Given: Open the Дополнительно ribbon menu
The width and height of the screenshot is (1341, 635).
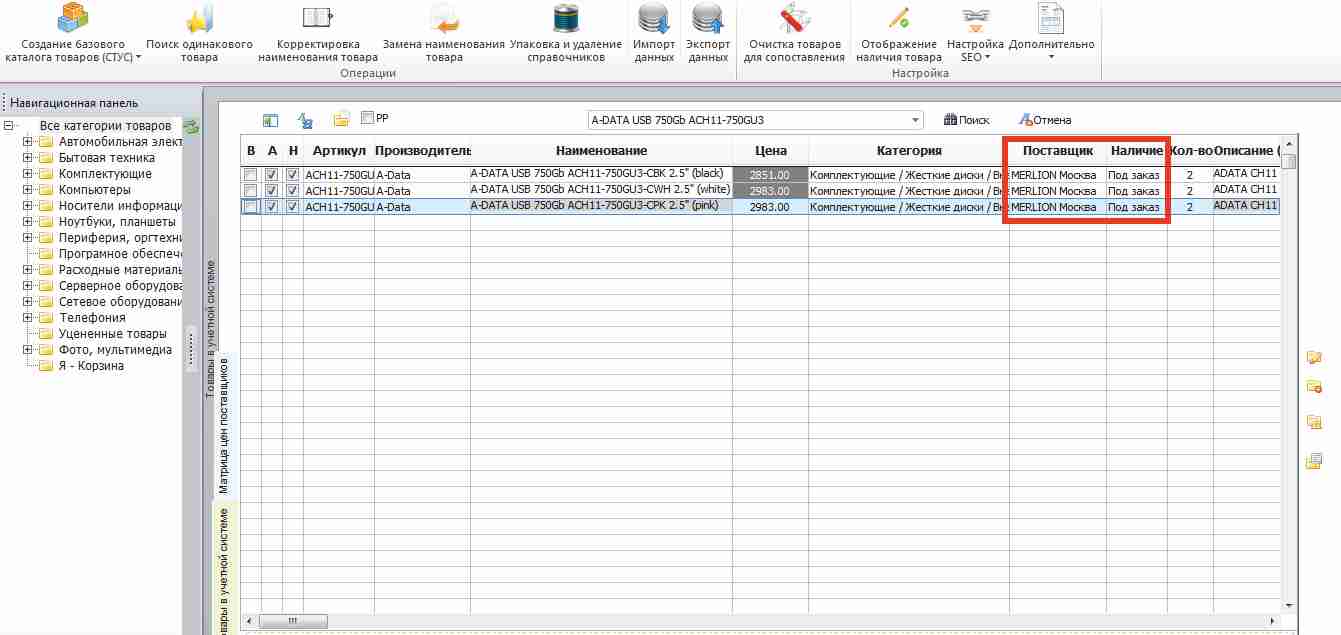Looking at the screenshot, I should click(1051, 33).
